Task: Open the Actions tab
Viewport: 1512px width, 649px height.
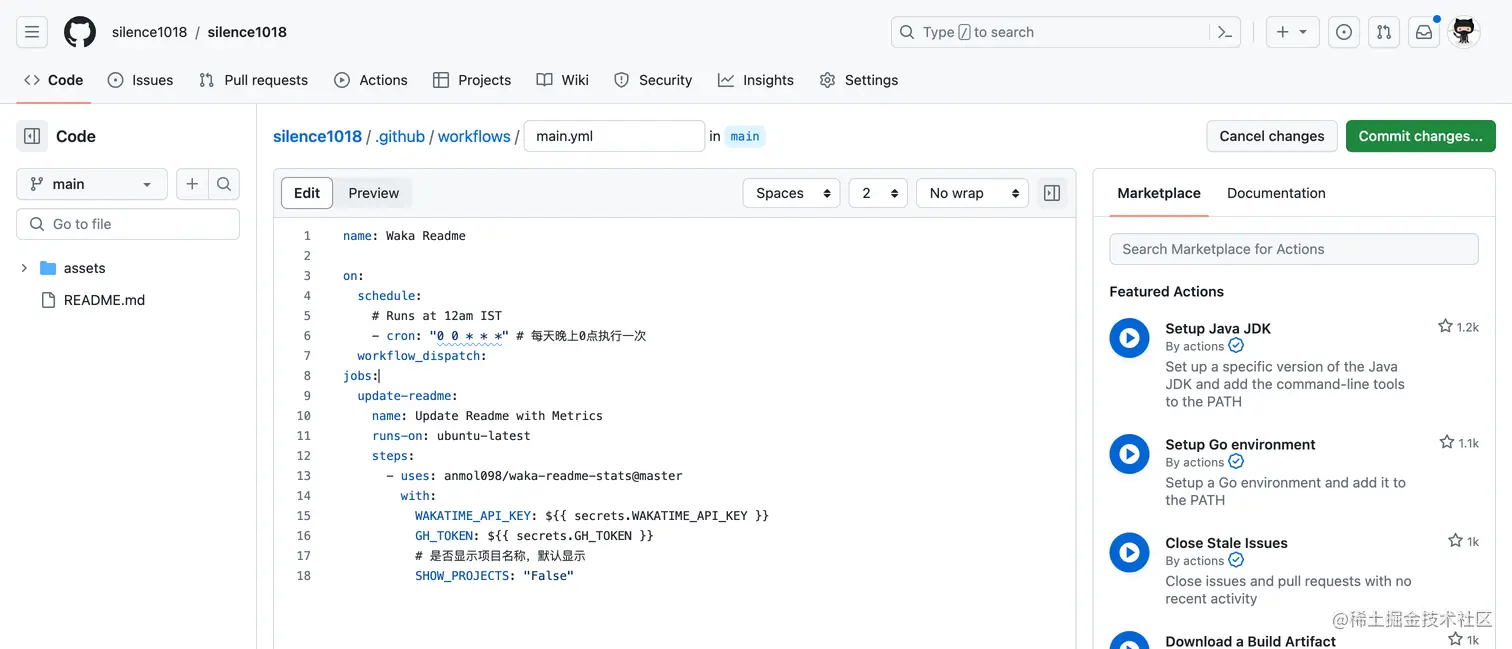Action: [371, 80]
